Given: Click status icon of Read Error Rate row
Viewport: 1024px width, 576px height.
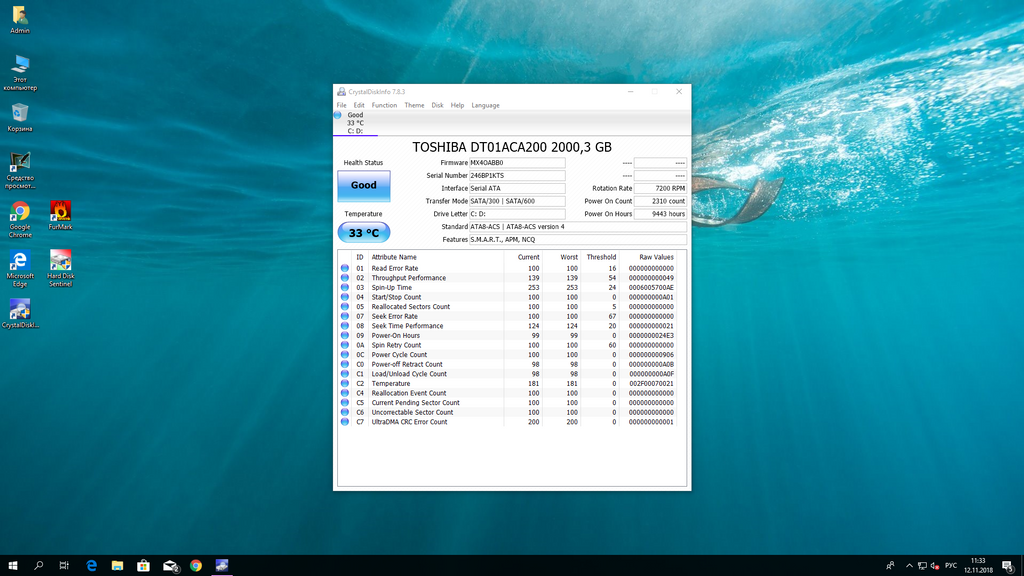Looking at the screenshot, I should pos(345,268).
